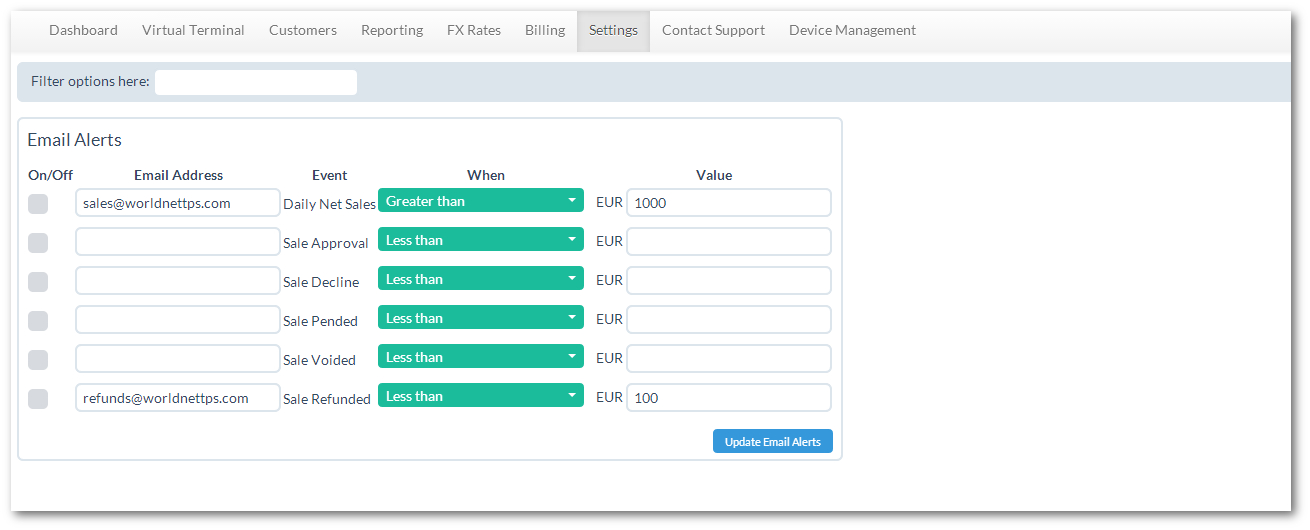
Task: Go to the FX Rates tab
Action: tap(474, 31)
